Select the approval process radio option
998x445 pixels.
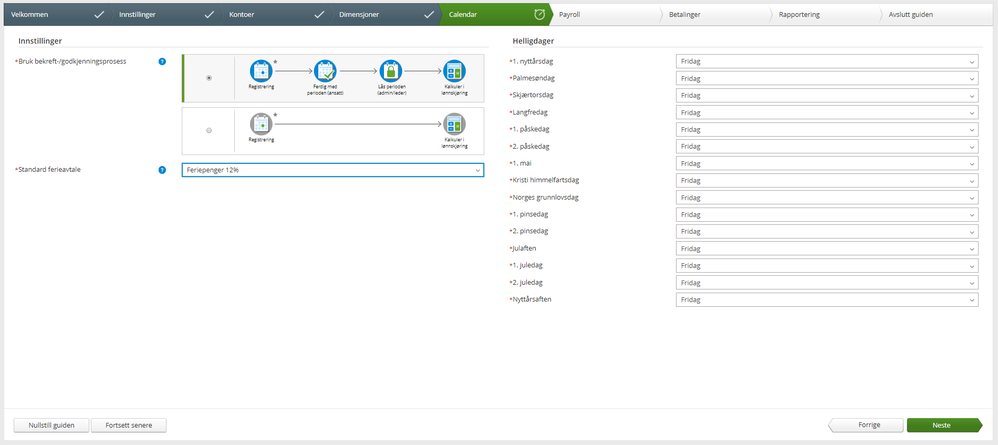[209, 78]
